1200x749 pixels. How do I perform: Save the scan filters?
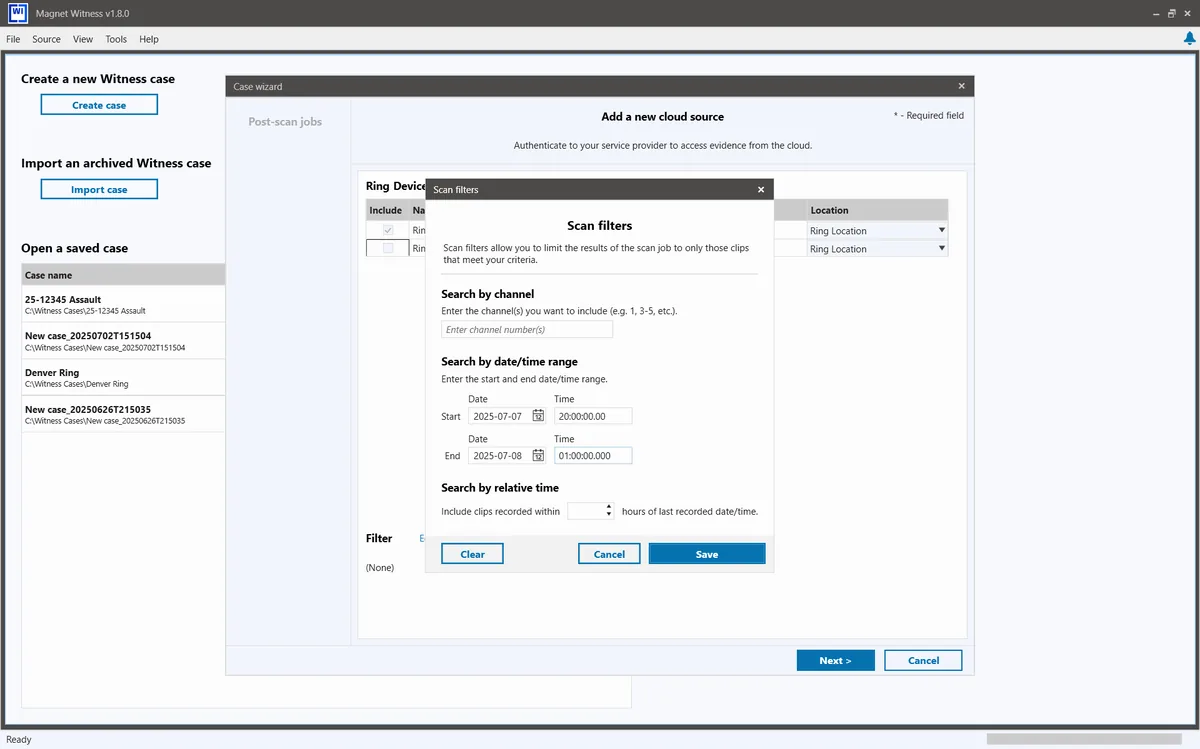coord(707,554)
